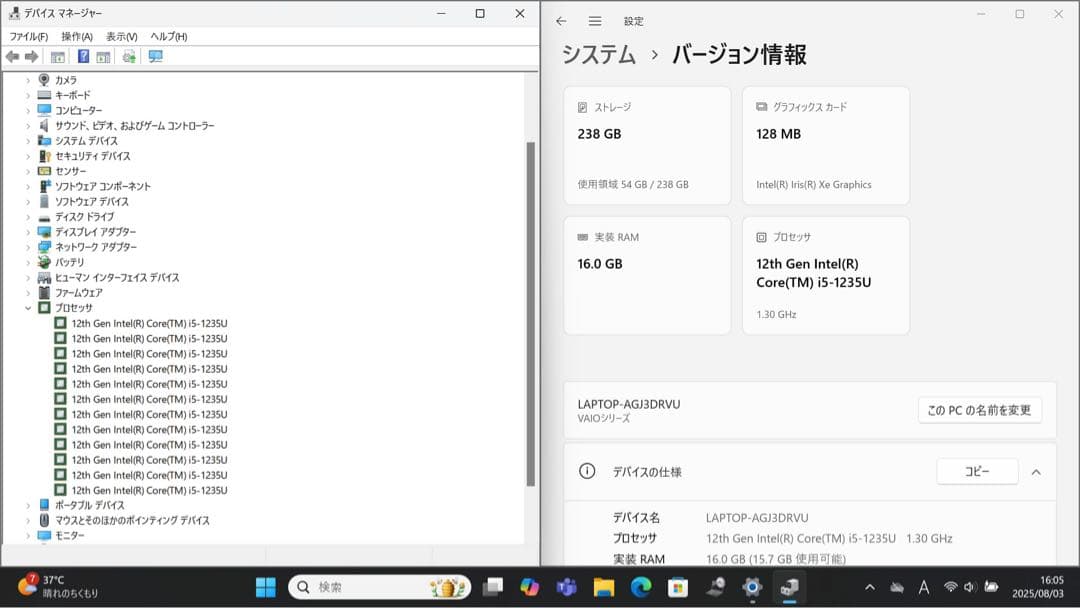The height and width of the screenshot is (608, 1080).
Task: Collapse the プロセッサ node arrow
Action: tap(28, 308)
